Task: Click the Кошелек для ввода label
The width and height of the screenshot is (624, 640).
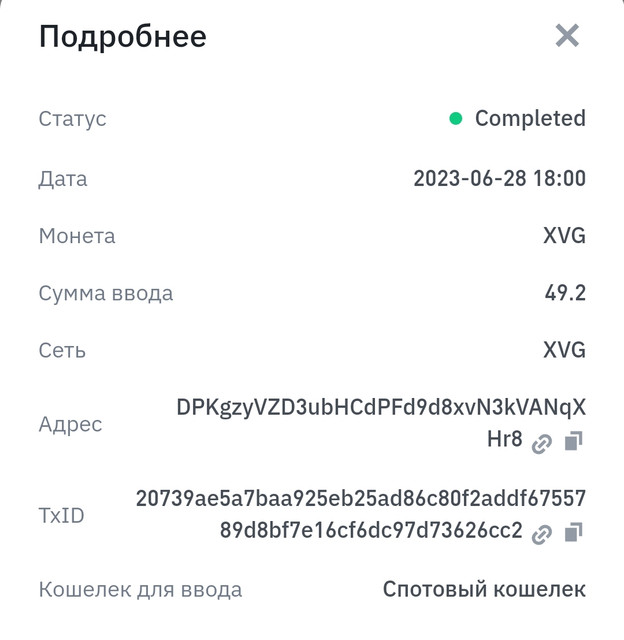Action: point(140,590)
